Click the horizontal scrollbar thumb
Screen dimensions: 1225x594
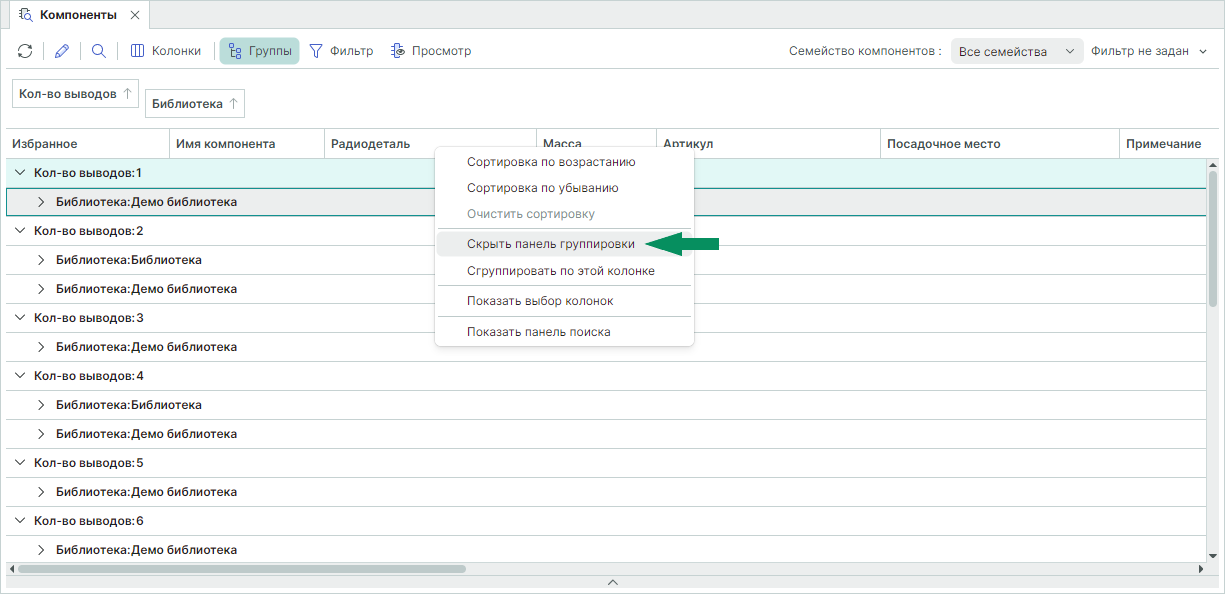tap(240, 569)
